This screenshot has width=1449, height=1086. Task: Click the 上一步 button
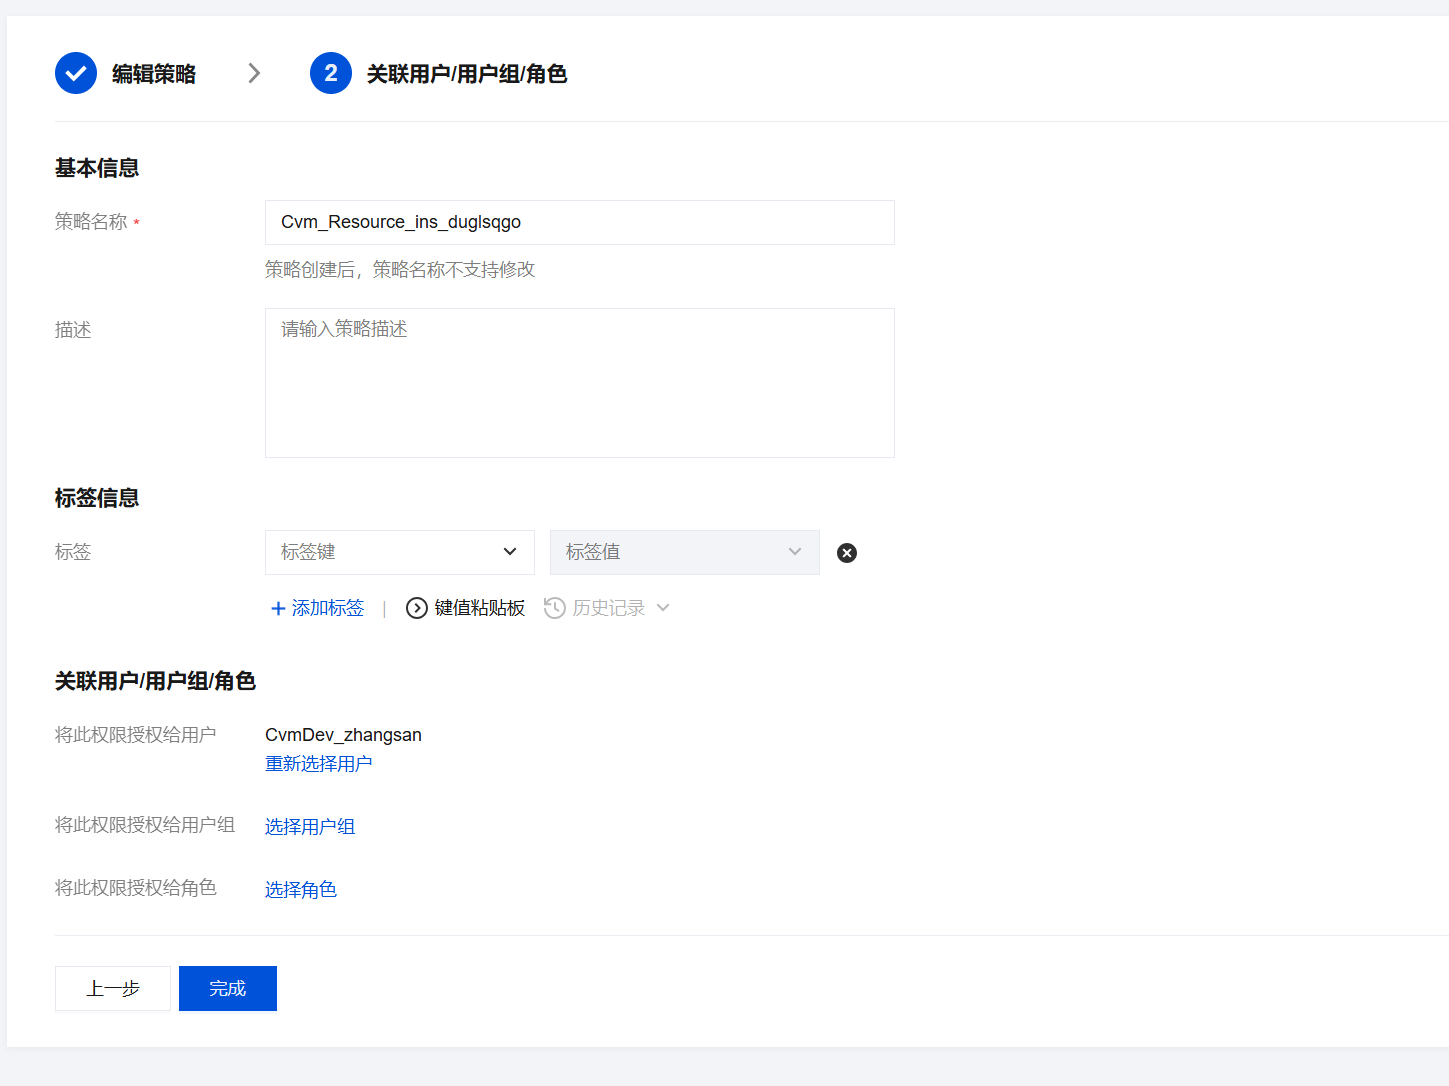tap(113, 988)
